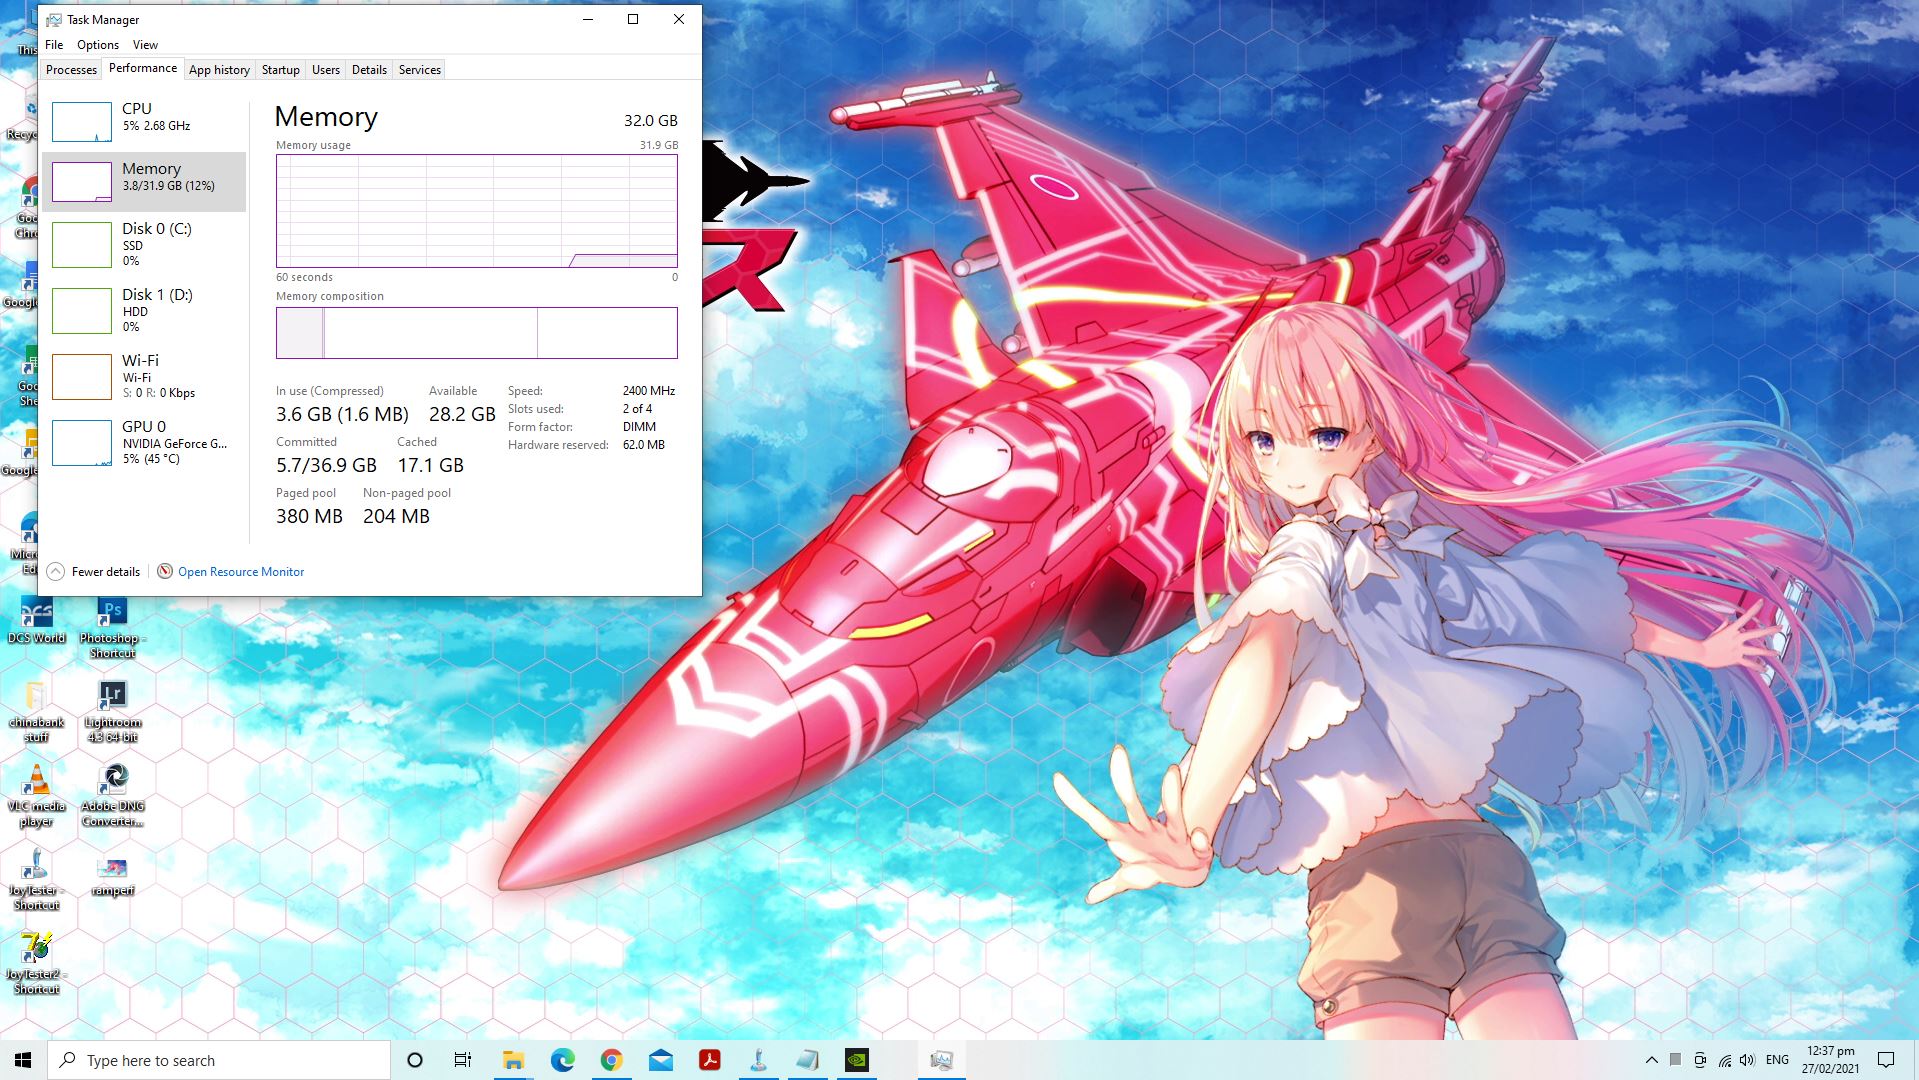Open File Explorer from taskbar
Image resolution: width=1919 pixels, height=1080 pixels.
[513, 1060]
